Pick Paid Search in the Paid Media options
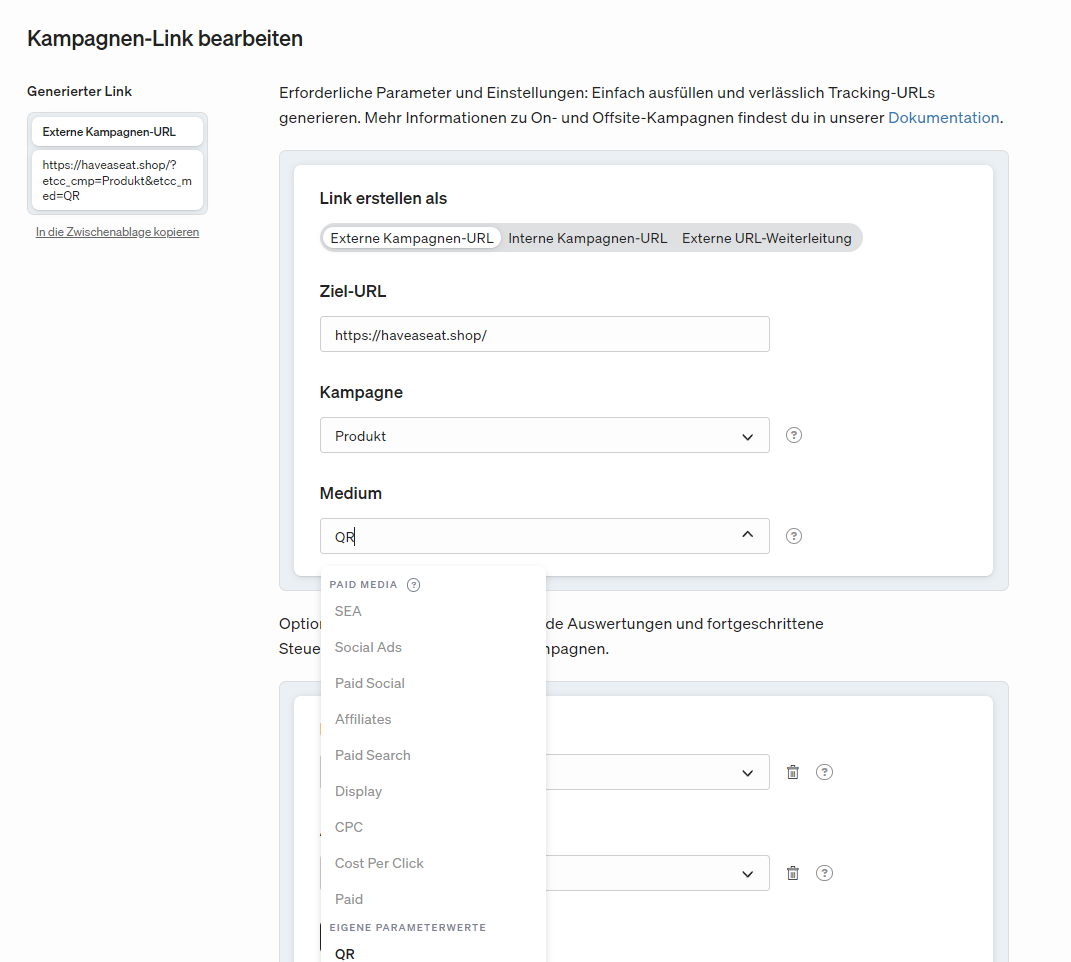1071x962 pixels. 372,755
